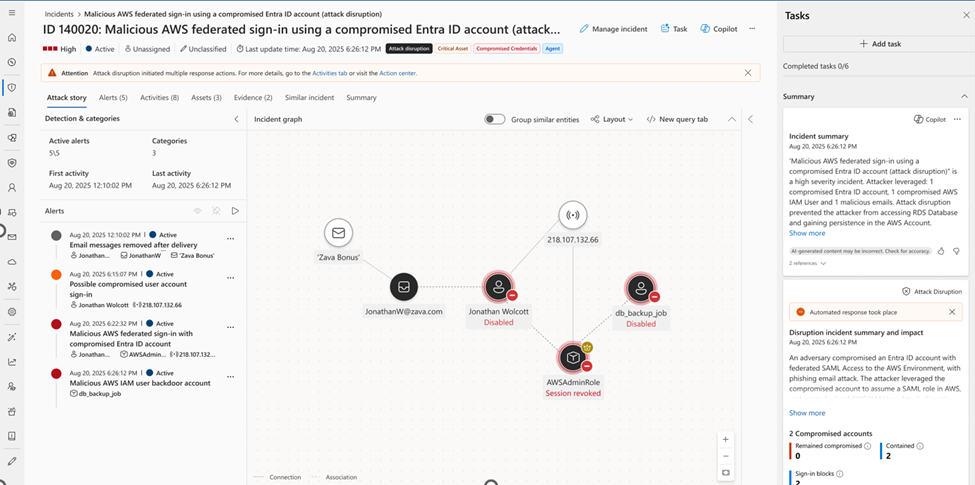Open the hamburger navigation menu
Screen dimensions: 975x485
coord(12,12)
